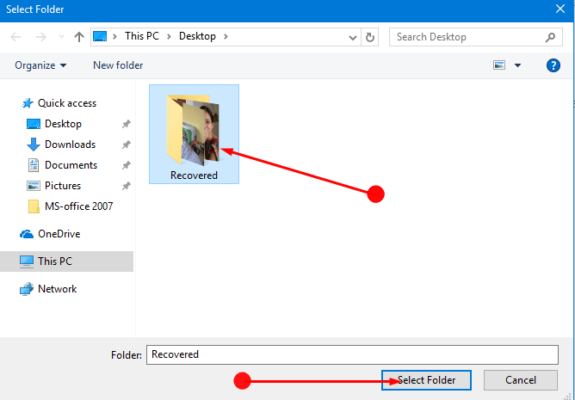Click the pin icon beside Downloads
The height and width of the screenshot is (400, 575).
coord(126,145)
